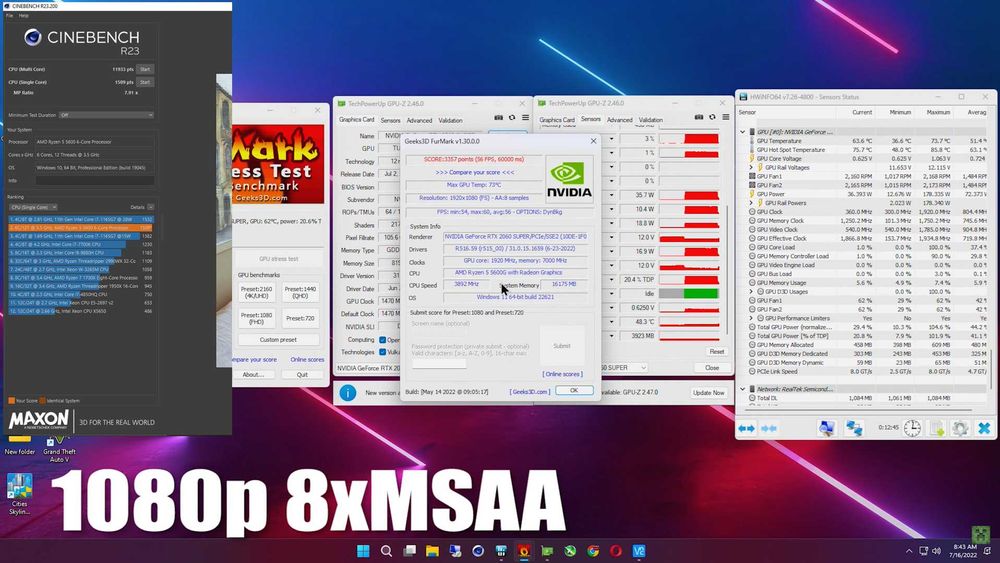Click the Preset:1080 (FHD) benchmark button
Image resolution: width=1000 pixels, height=563 pixels.
click(x=256, y=318)
